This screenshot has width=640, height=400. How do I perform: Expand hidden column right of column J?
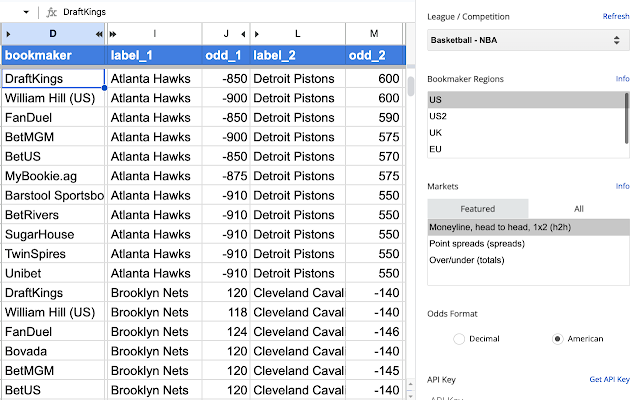click(x=243, y=34)
